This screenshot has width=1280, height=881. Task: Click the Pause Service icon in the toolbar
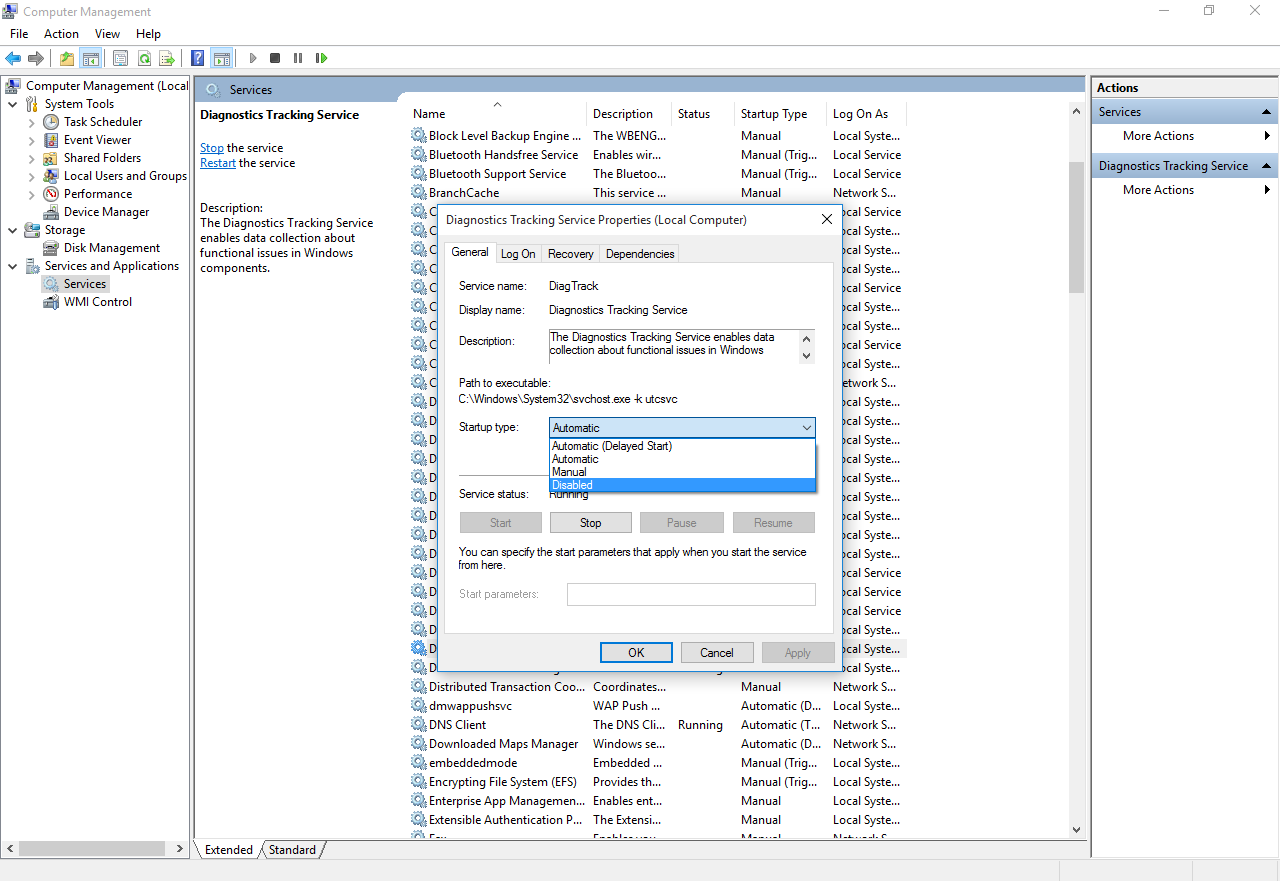point(298,58)
